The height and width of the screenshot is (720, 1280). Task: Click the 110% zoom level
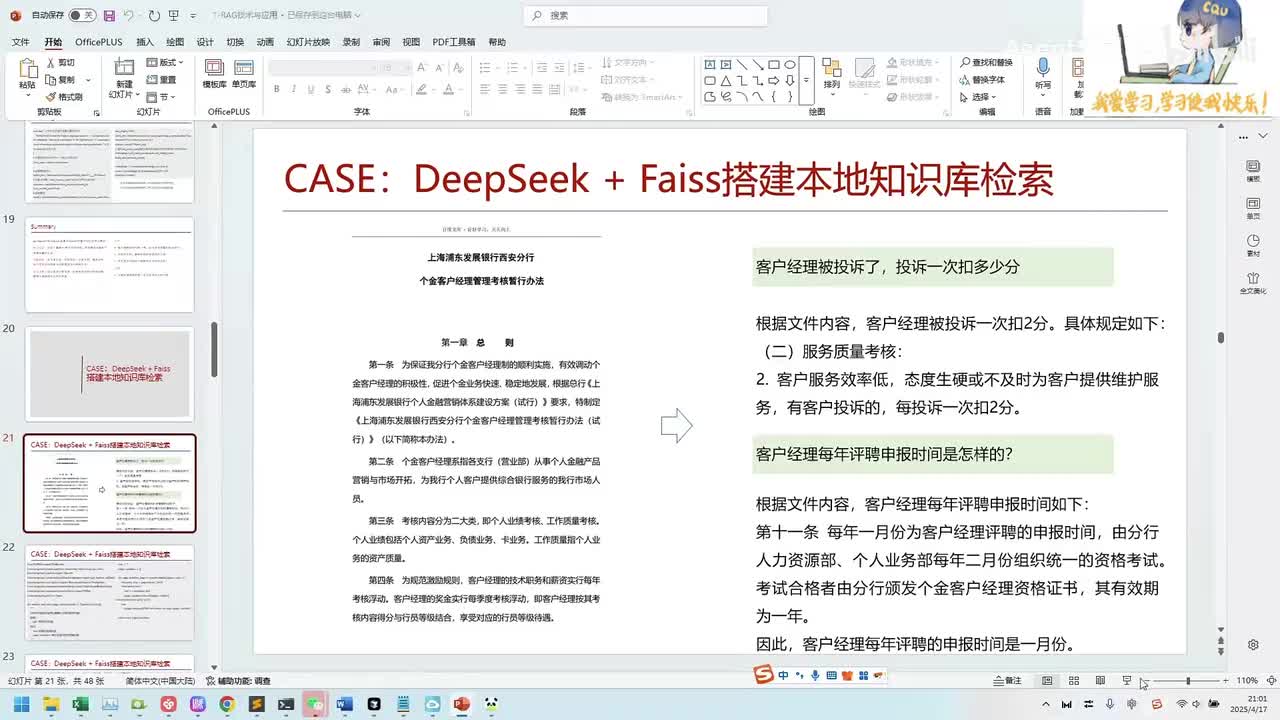[x=1247, y=680]
